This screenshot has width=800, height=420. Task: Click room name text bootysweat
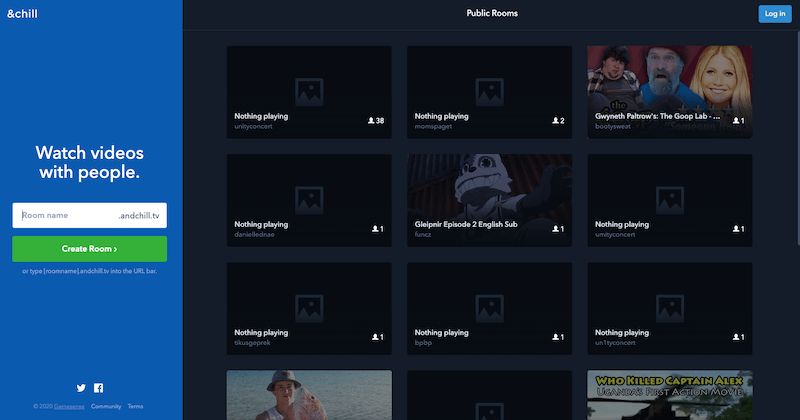(613, 127)
